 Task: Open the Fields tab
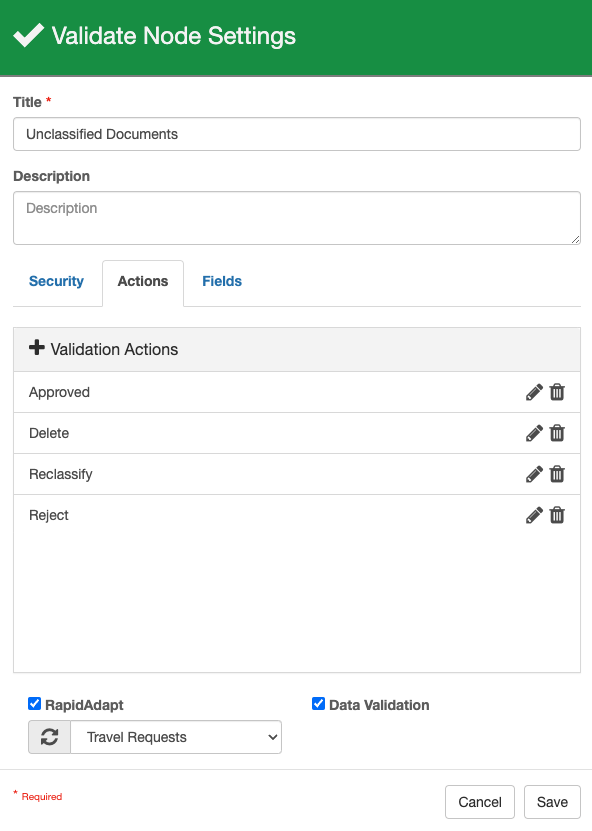pos(222,281)
